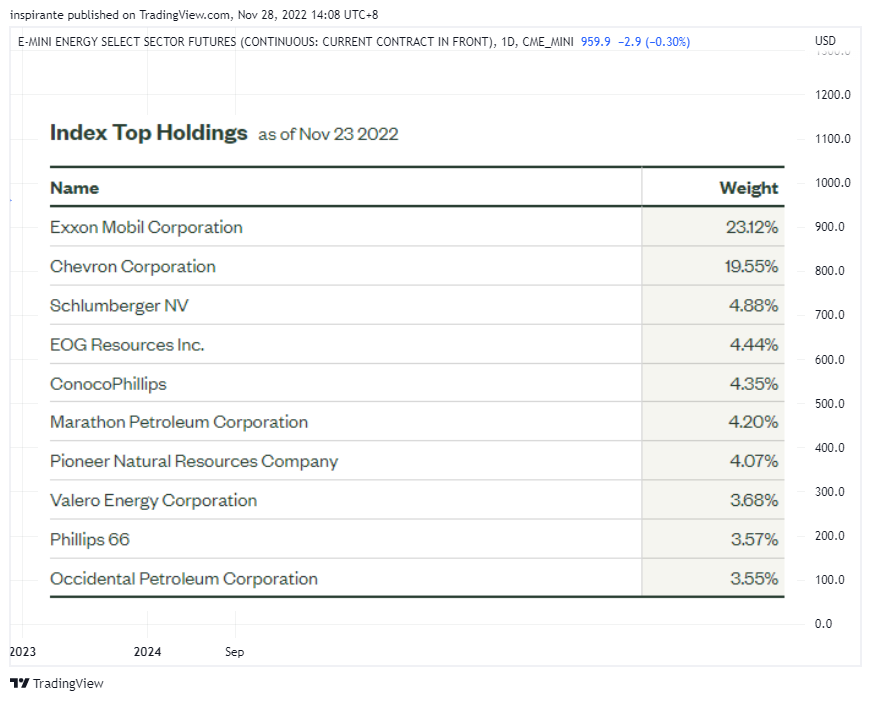Click the 1000.0 price axis label

coord(833,183)
